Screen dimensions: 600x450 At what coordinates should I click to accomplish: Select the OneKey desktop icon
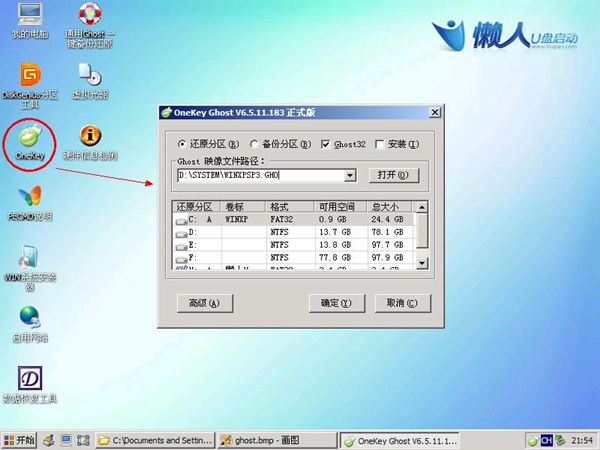30,142
